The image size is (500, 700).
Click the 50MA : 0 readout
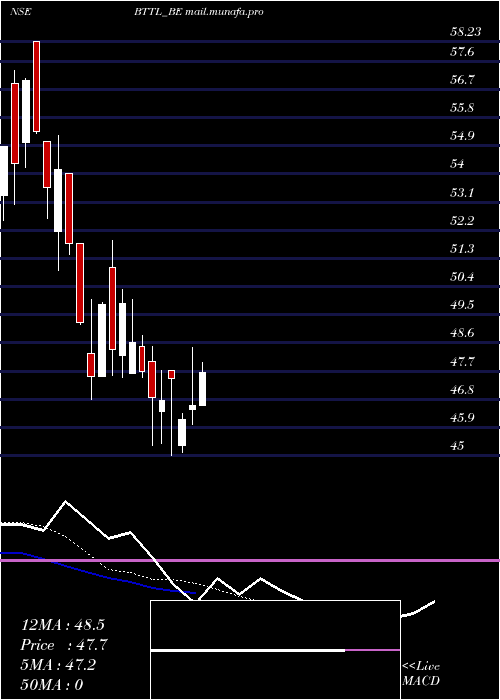(52, 685)
